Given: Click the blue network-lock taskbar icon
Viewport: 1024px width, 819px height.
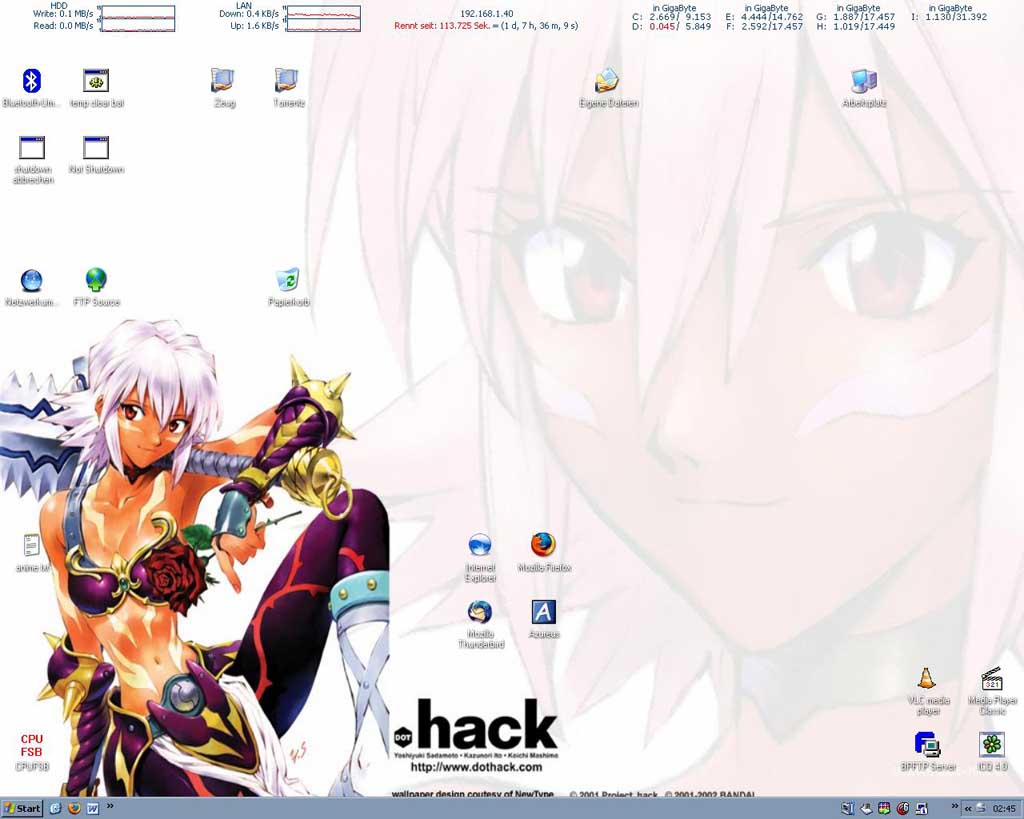Looking at the screenshot, I should (921, 809).
